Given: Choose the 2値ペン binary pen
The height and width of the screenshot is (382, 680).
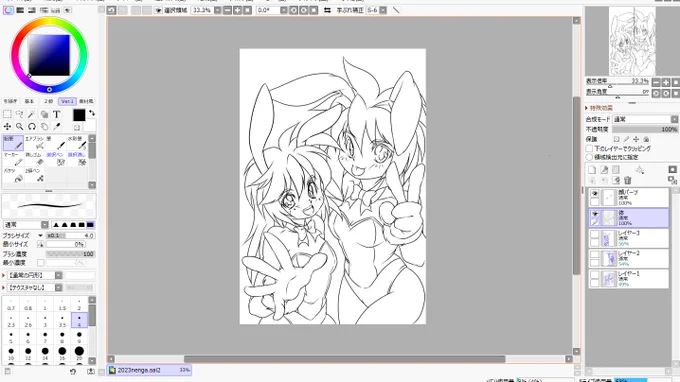Looking at the screenshot, I should tap(34, 175).
